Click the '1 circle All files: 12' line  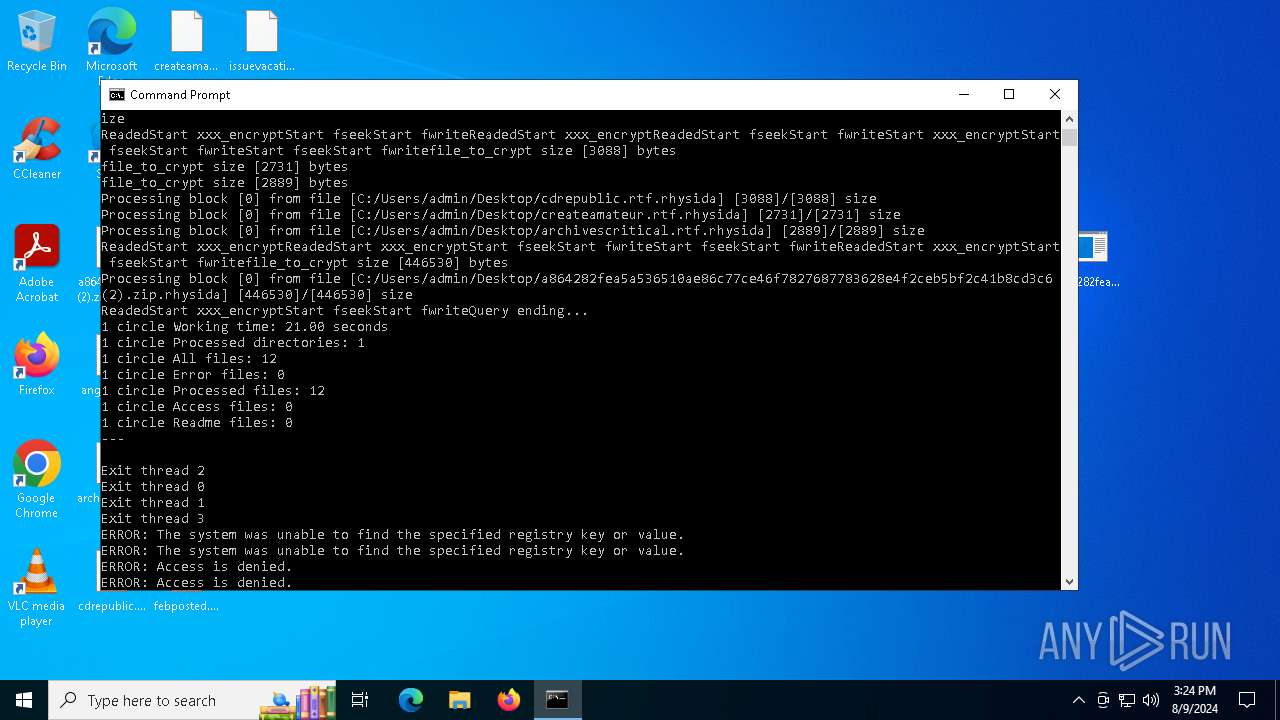click(189, 359)
